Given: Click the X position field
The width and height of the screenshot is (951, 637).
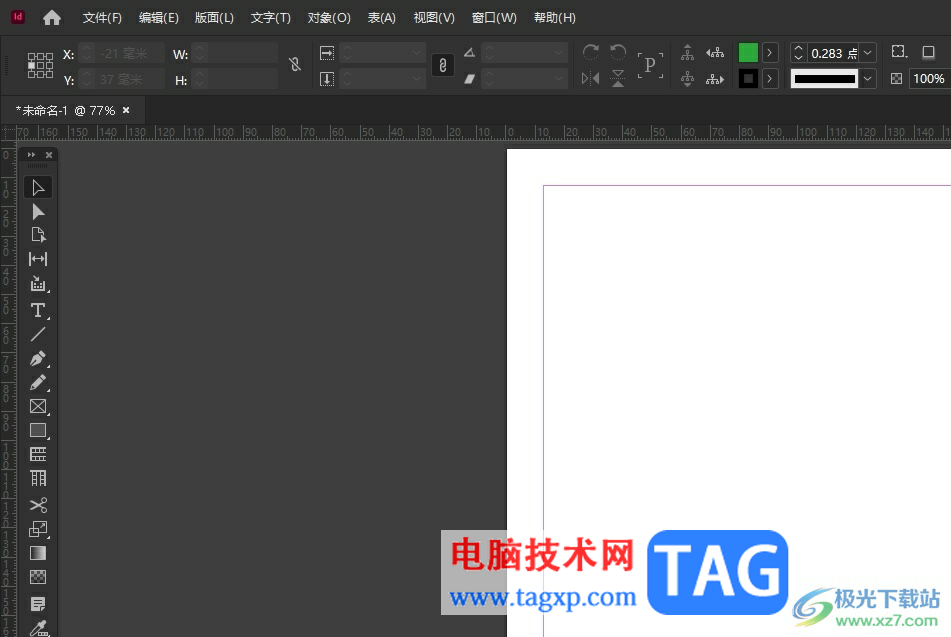Looking at the screenshot, I should tap(130, 53).
